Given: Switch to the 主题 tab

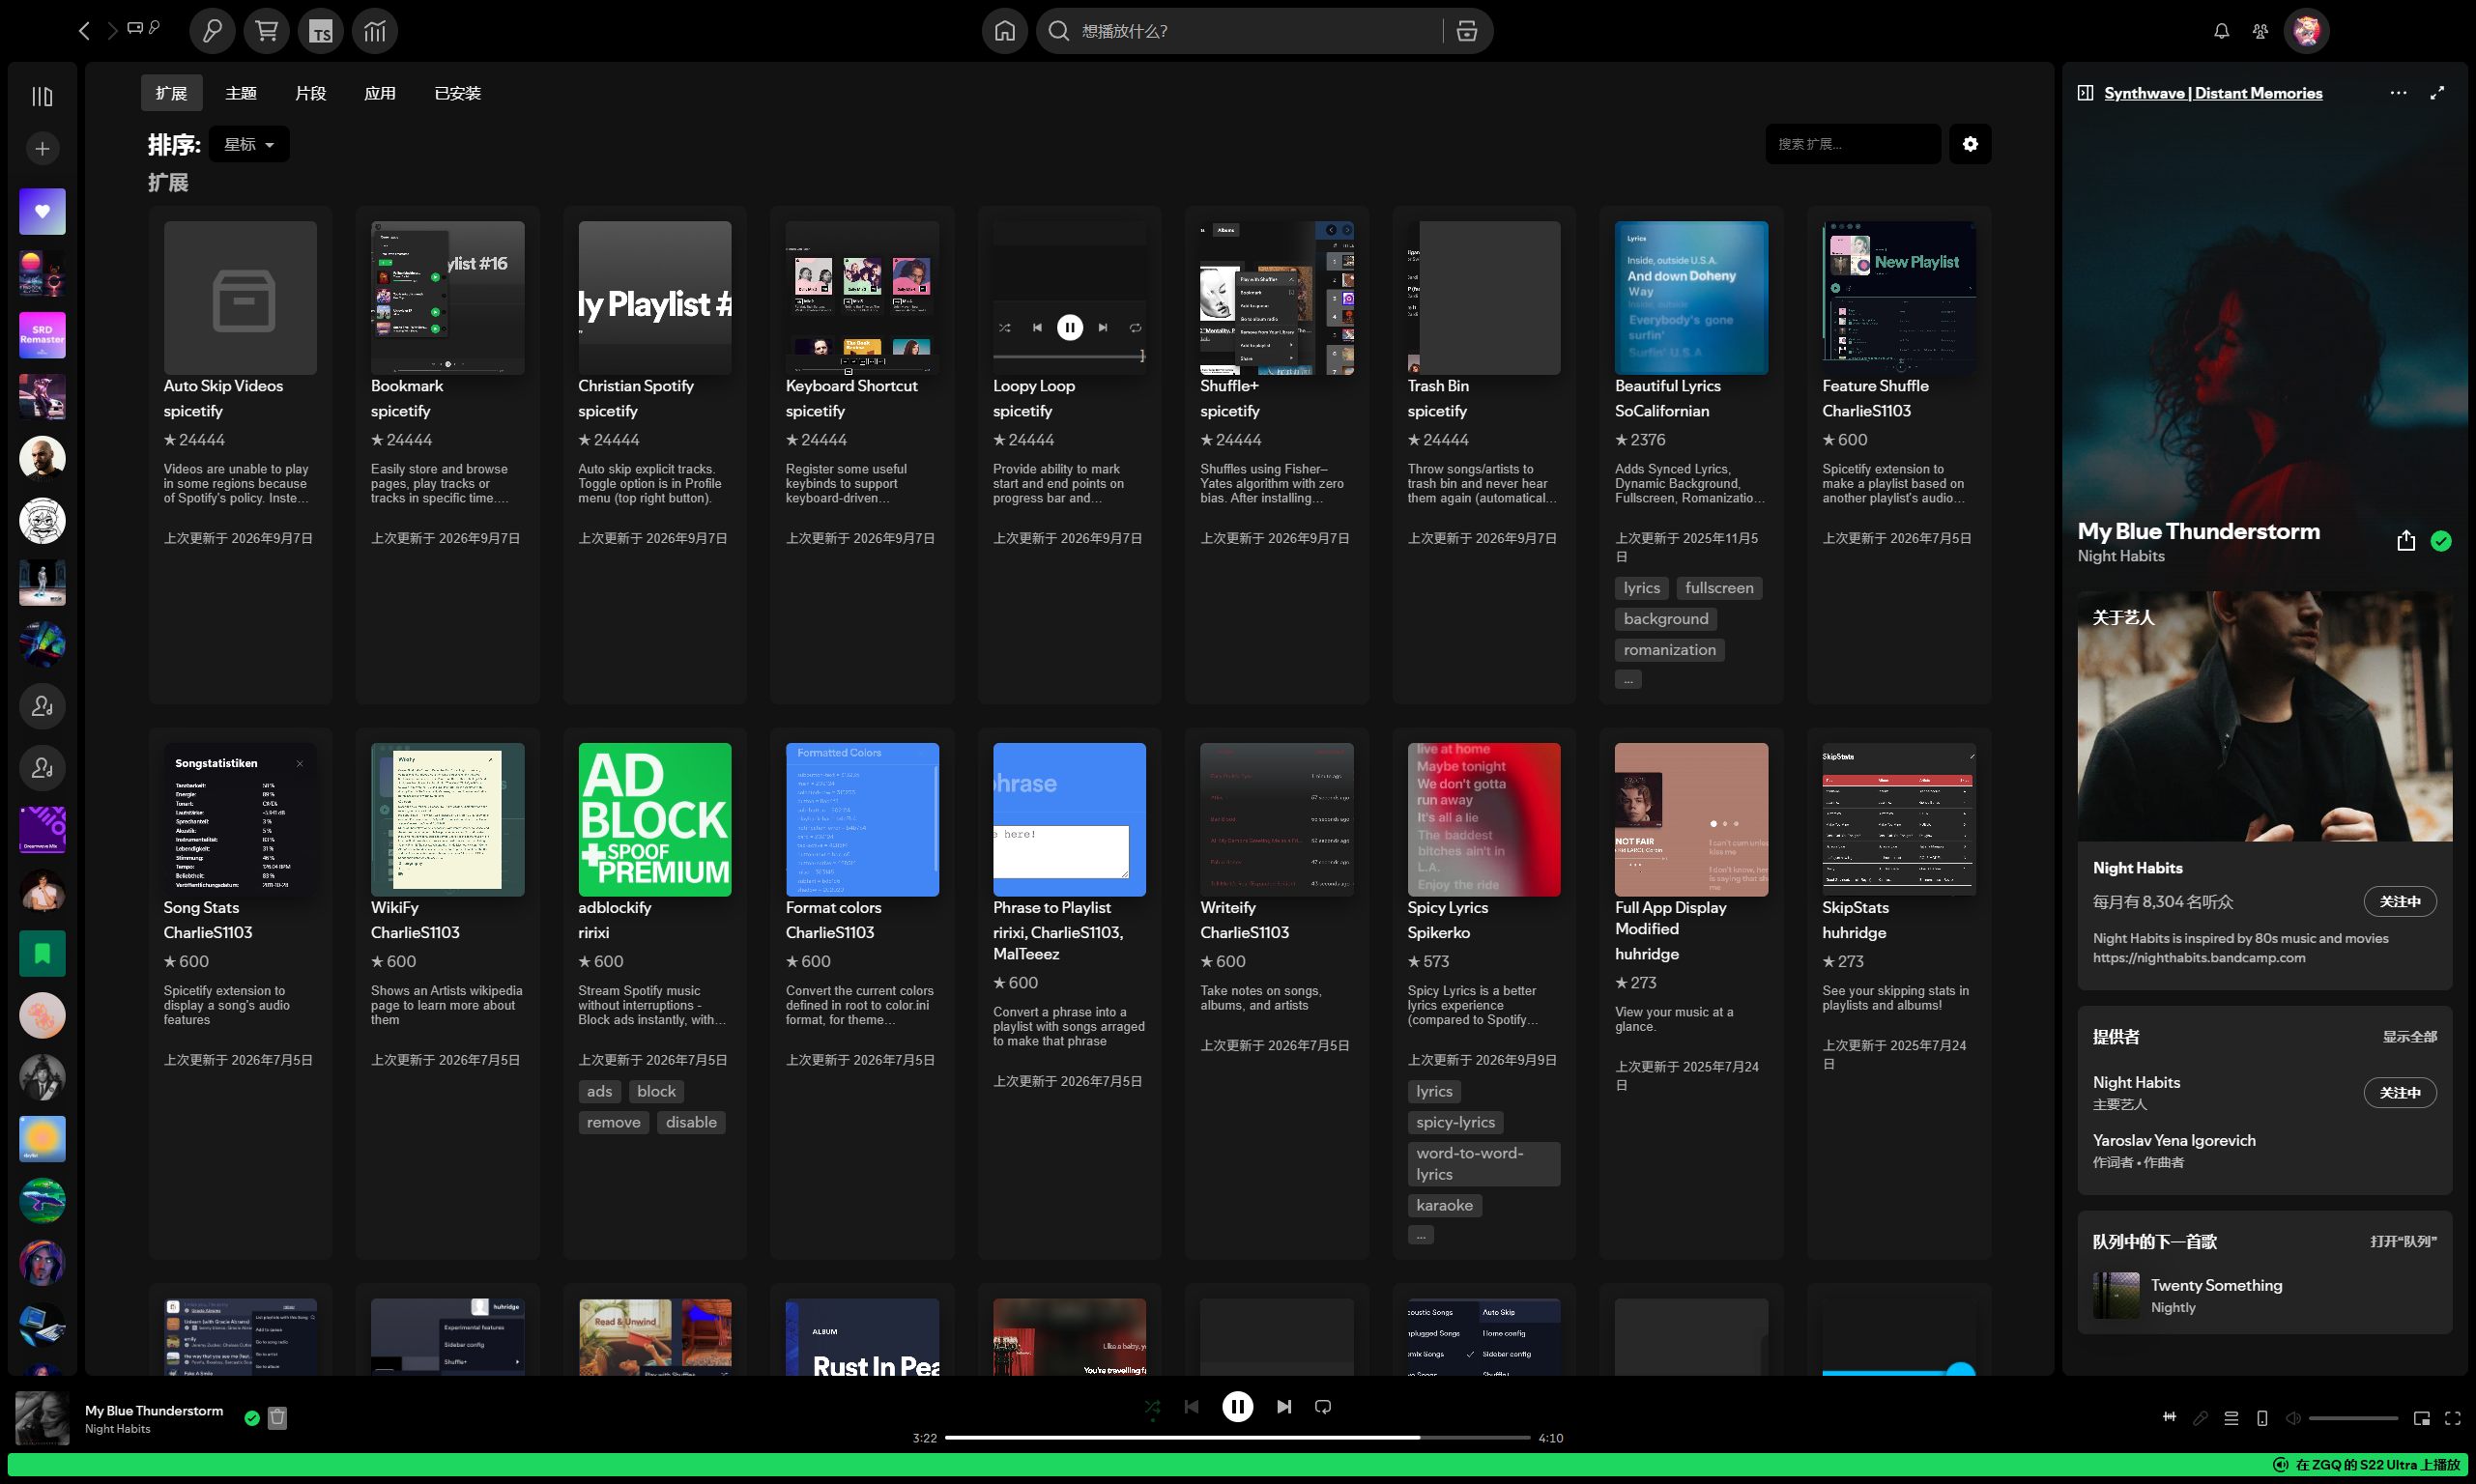Looking at the screenshot, I should click(x=241, y=93).
